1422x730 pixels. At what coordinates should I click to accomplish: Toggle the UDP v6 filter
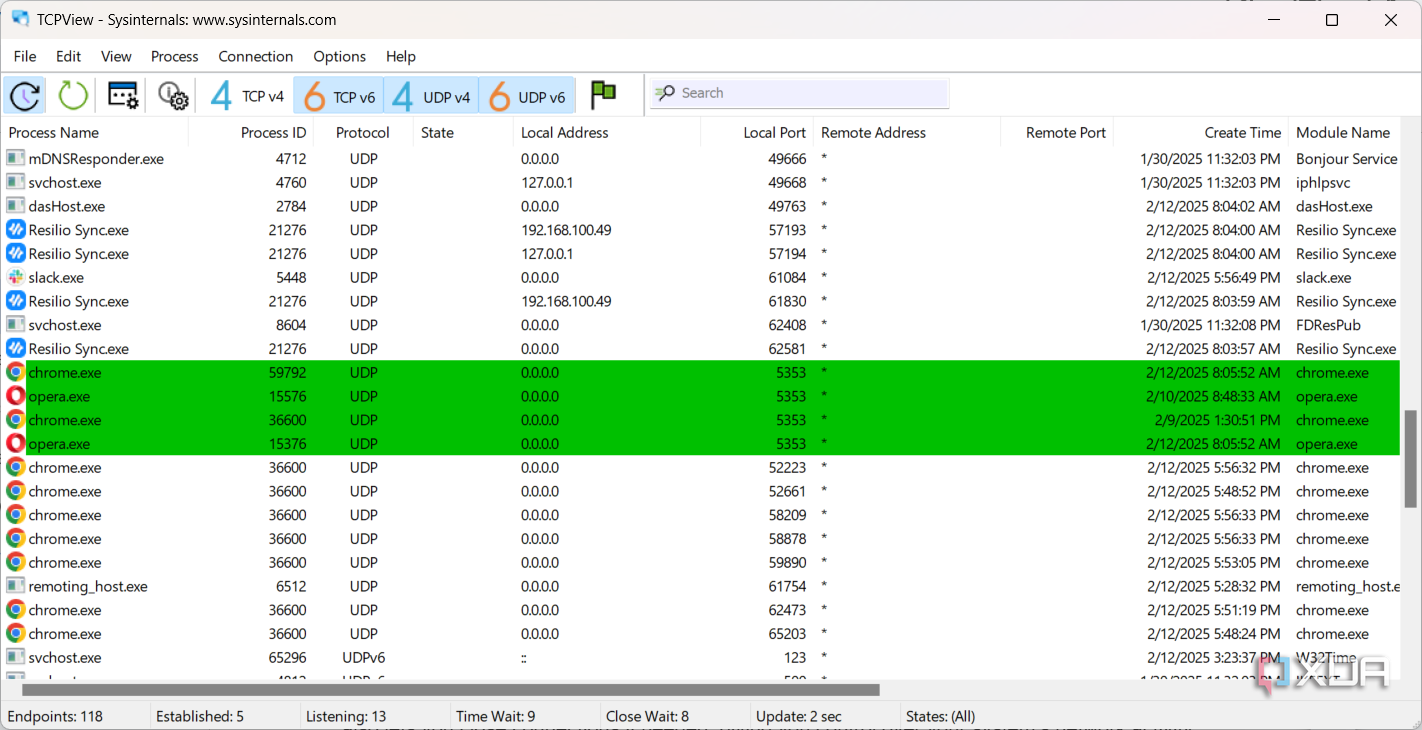(527, 96)
